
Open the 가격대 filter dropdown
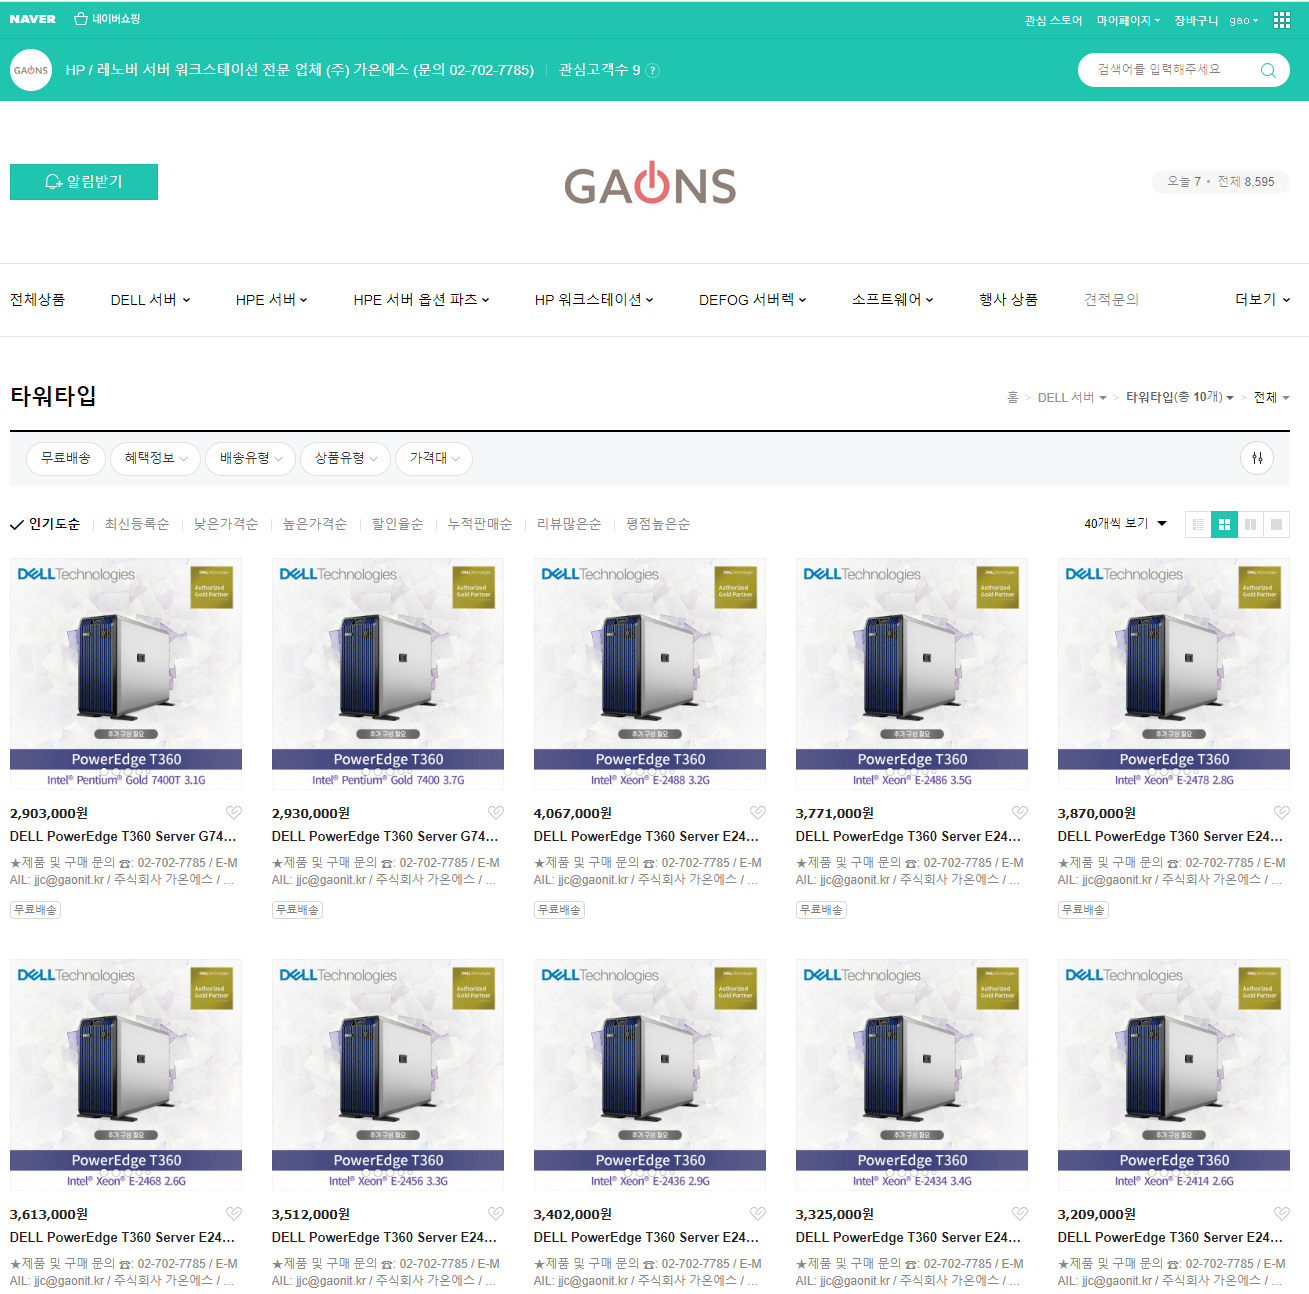[434, 458]
